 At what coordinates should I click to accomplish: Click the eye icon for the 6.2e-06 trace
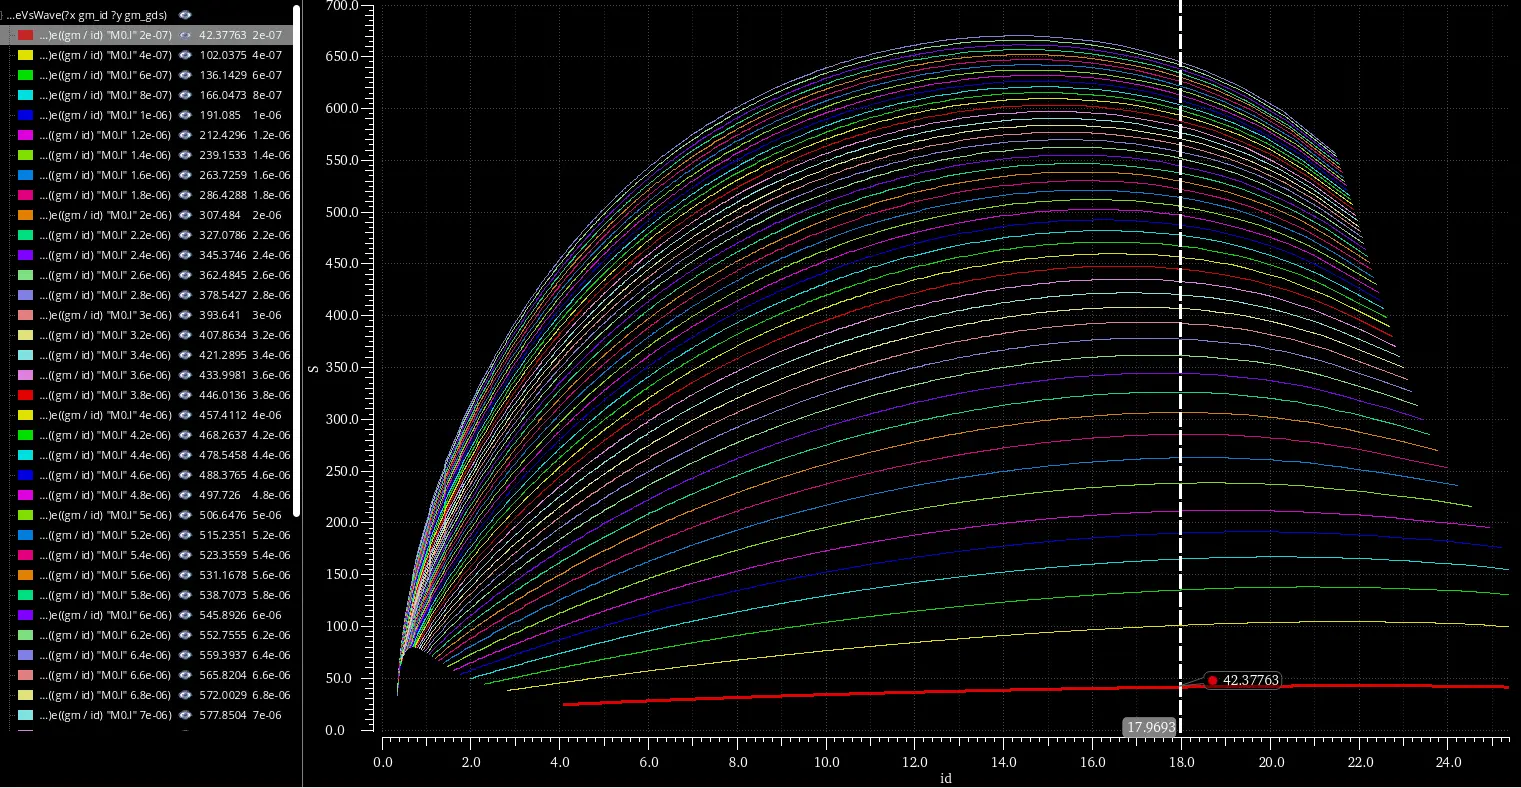pos(185,635)
